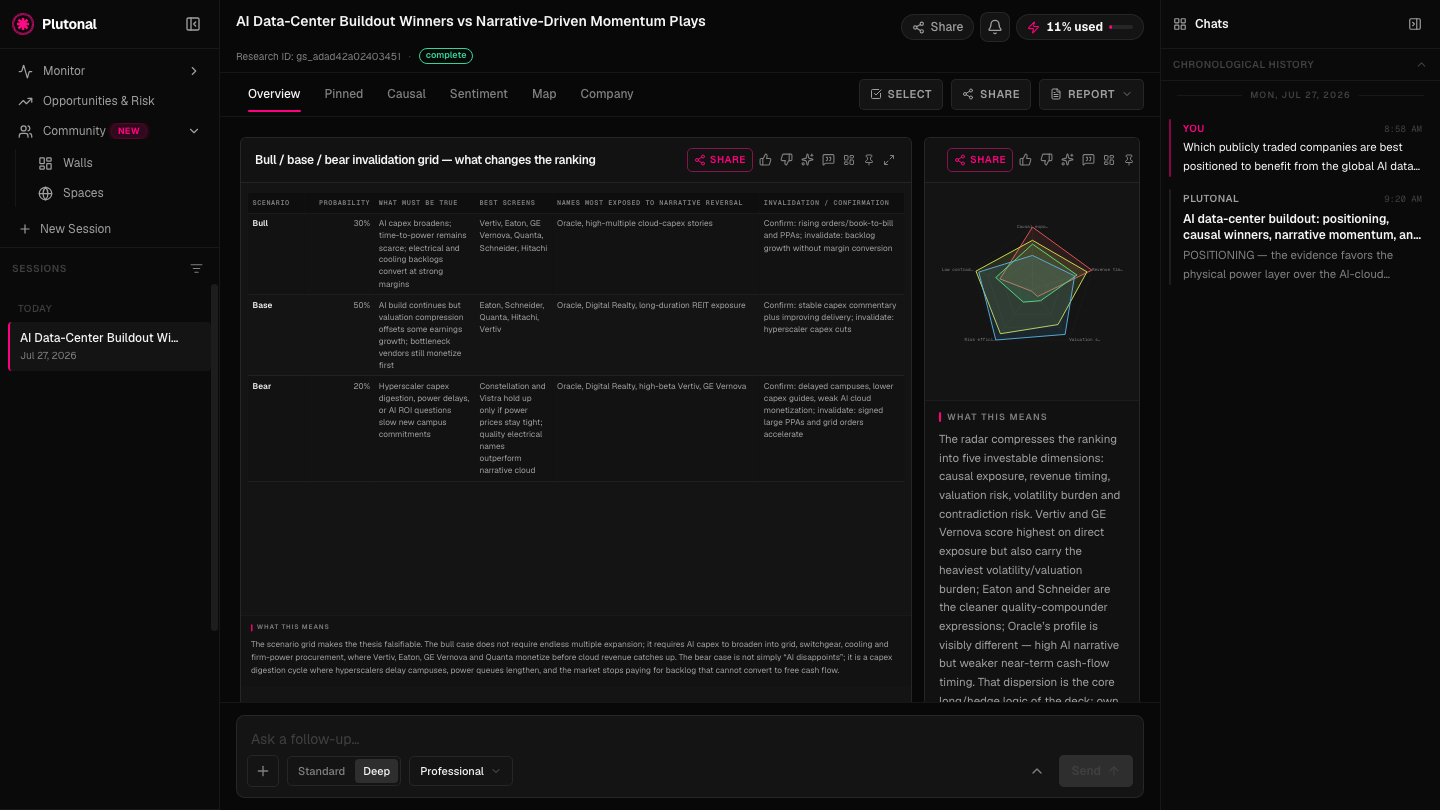Click the radar chart thumbnail
This screenshot has width=1440, height=810.
(x=1032, y=287)
